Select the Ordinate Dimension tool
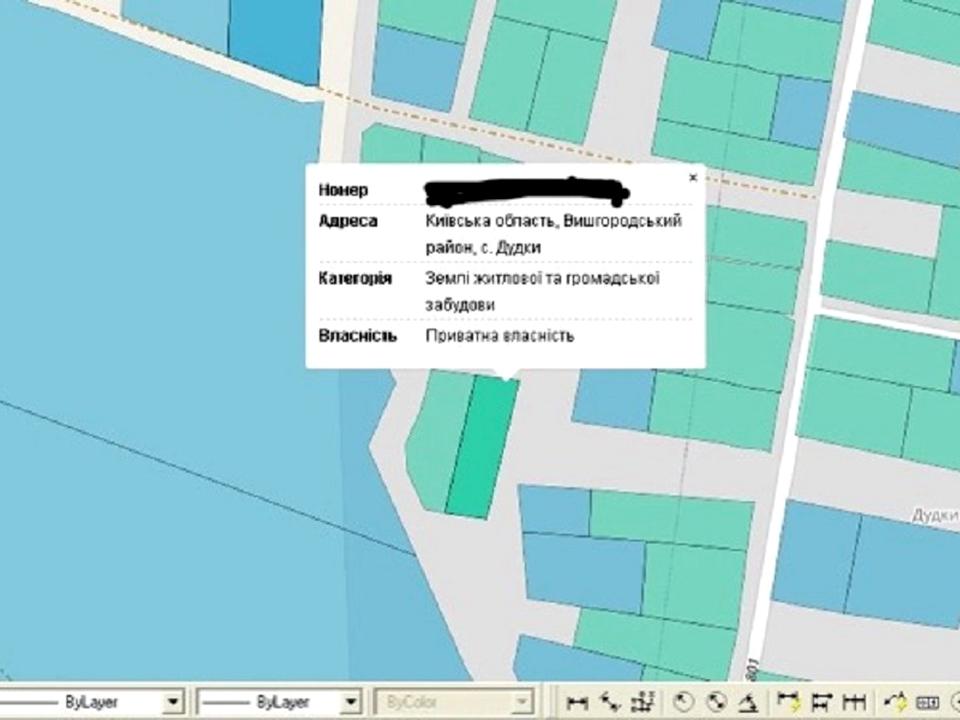Viewport: 960px width, 720px height. click(645, 701)
